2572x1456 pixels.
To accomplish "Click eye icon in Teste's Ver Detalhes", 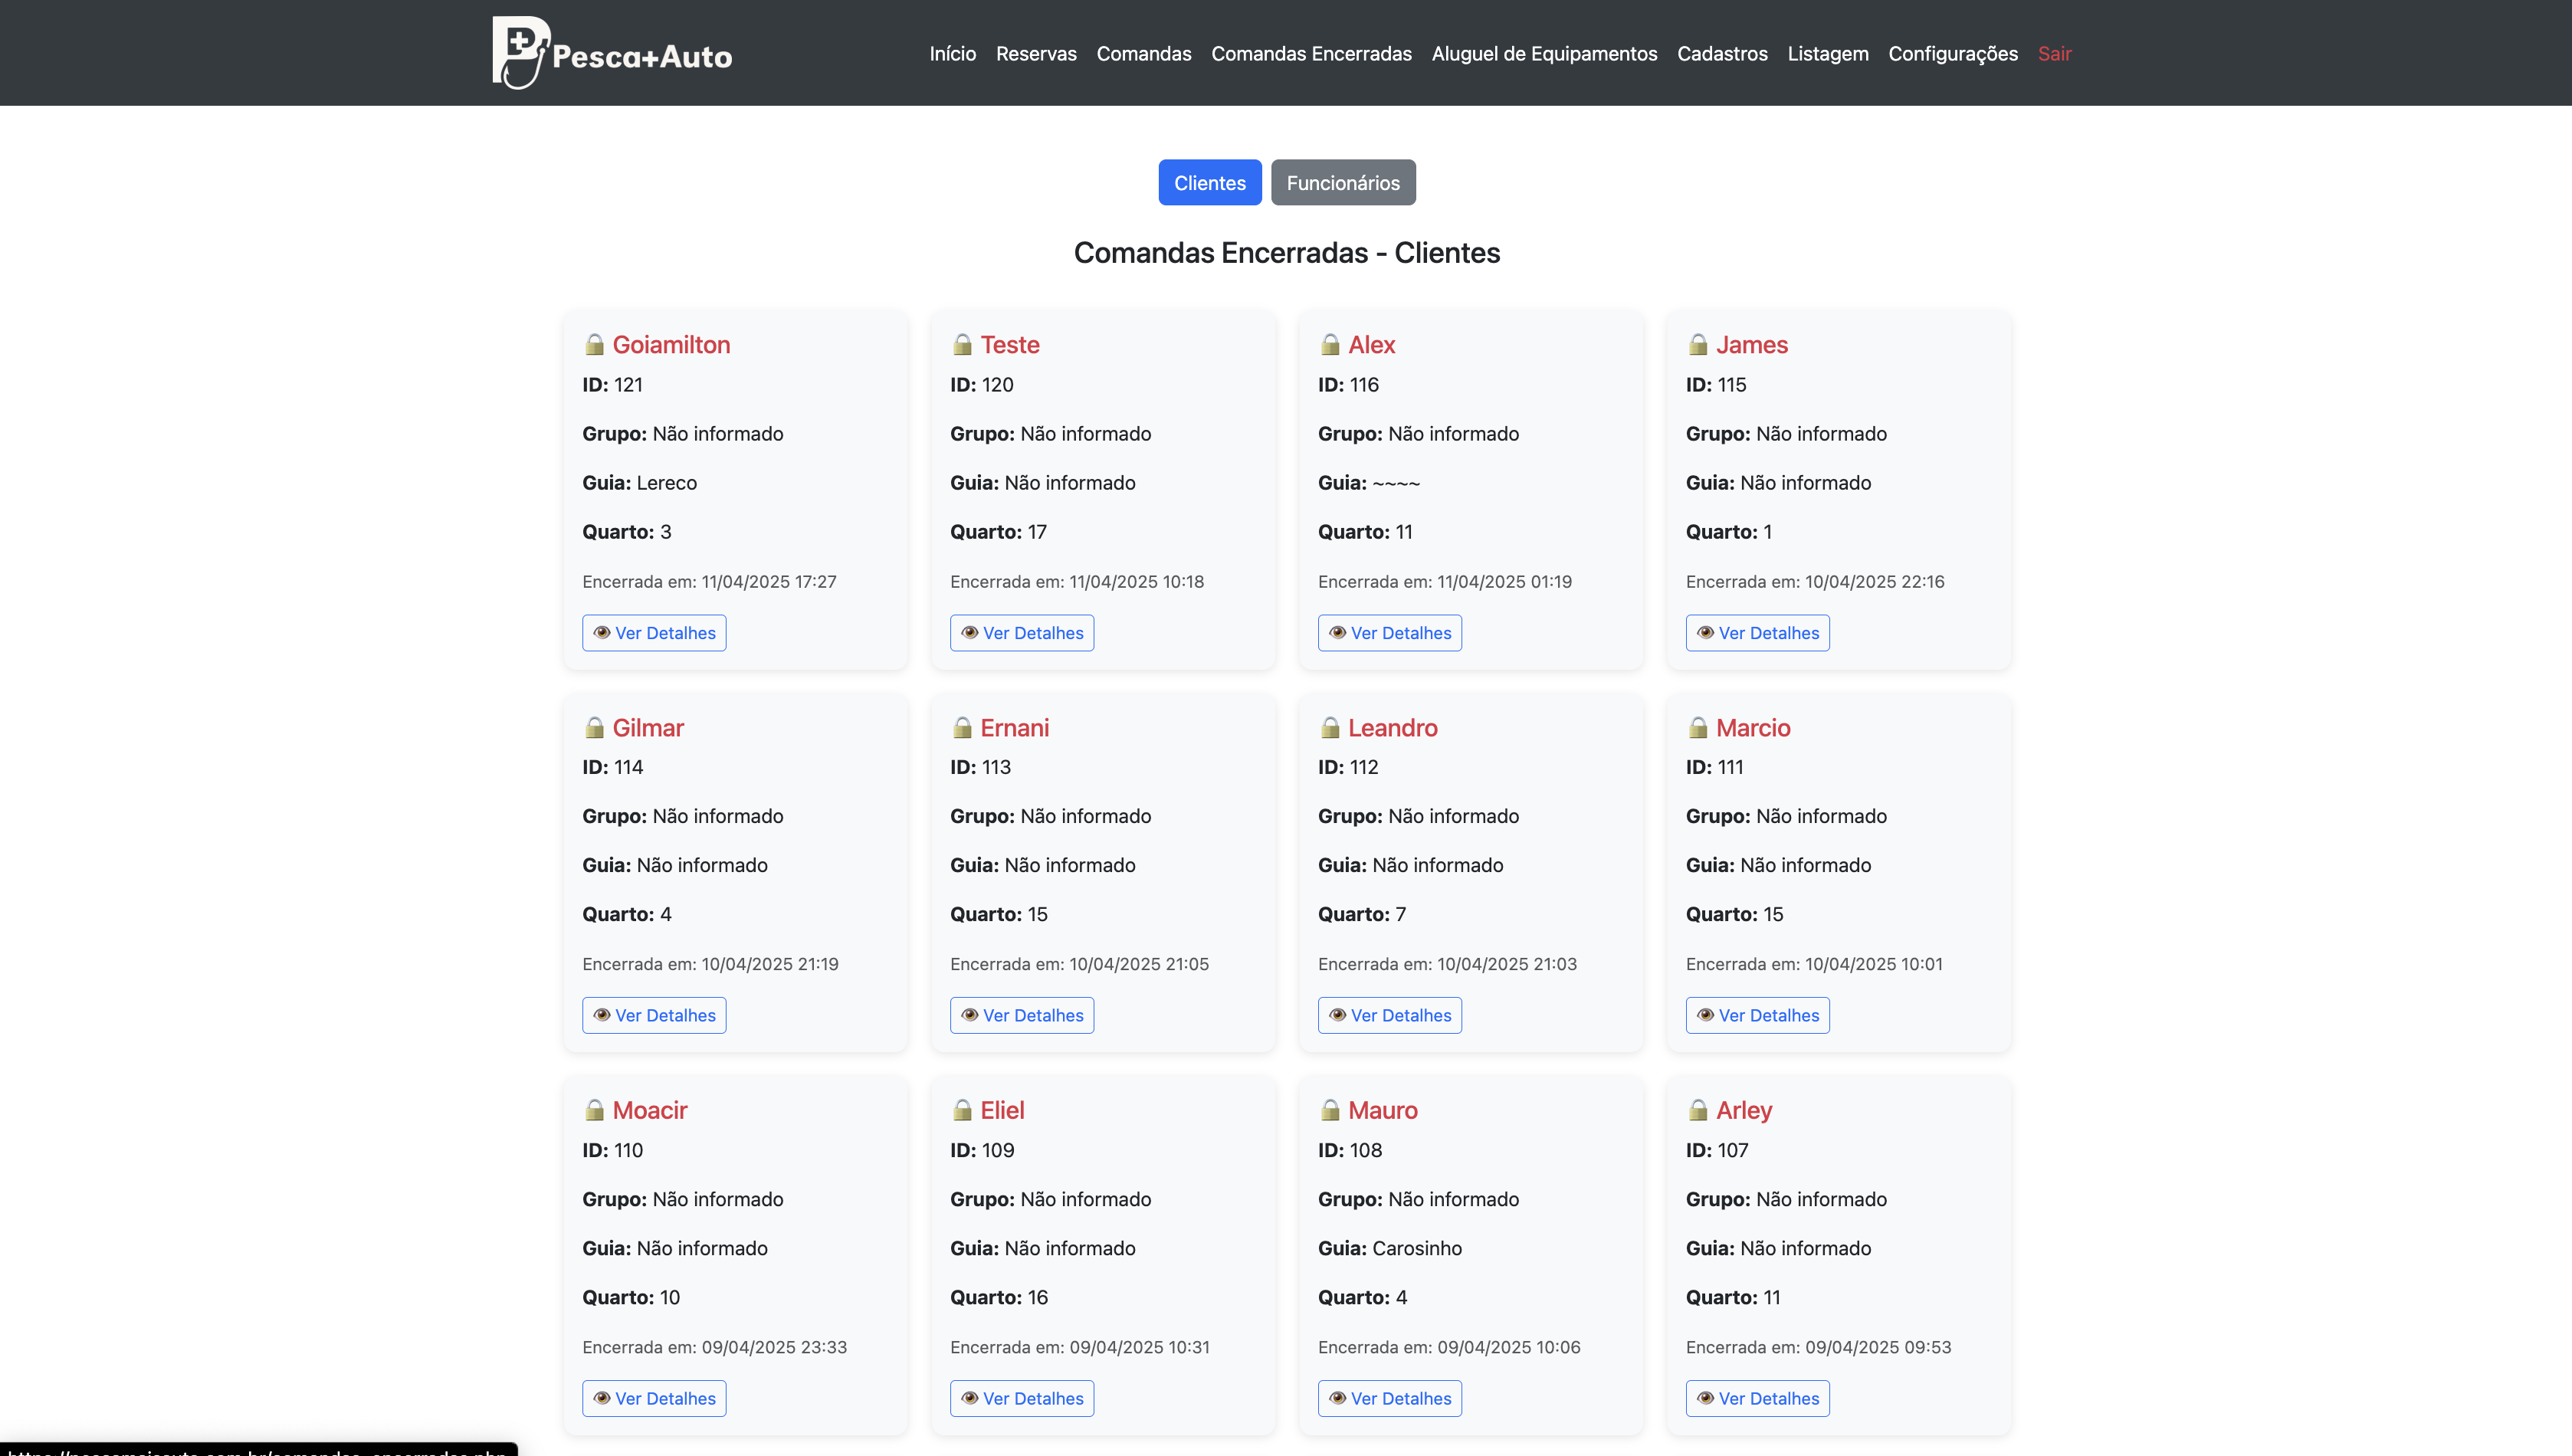I will 969,633.
